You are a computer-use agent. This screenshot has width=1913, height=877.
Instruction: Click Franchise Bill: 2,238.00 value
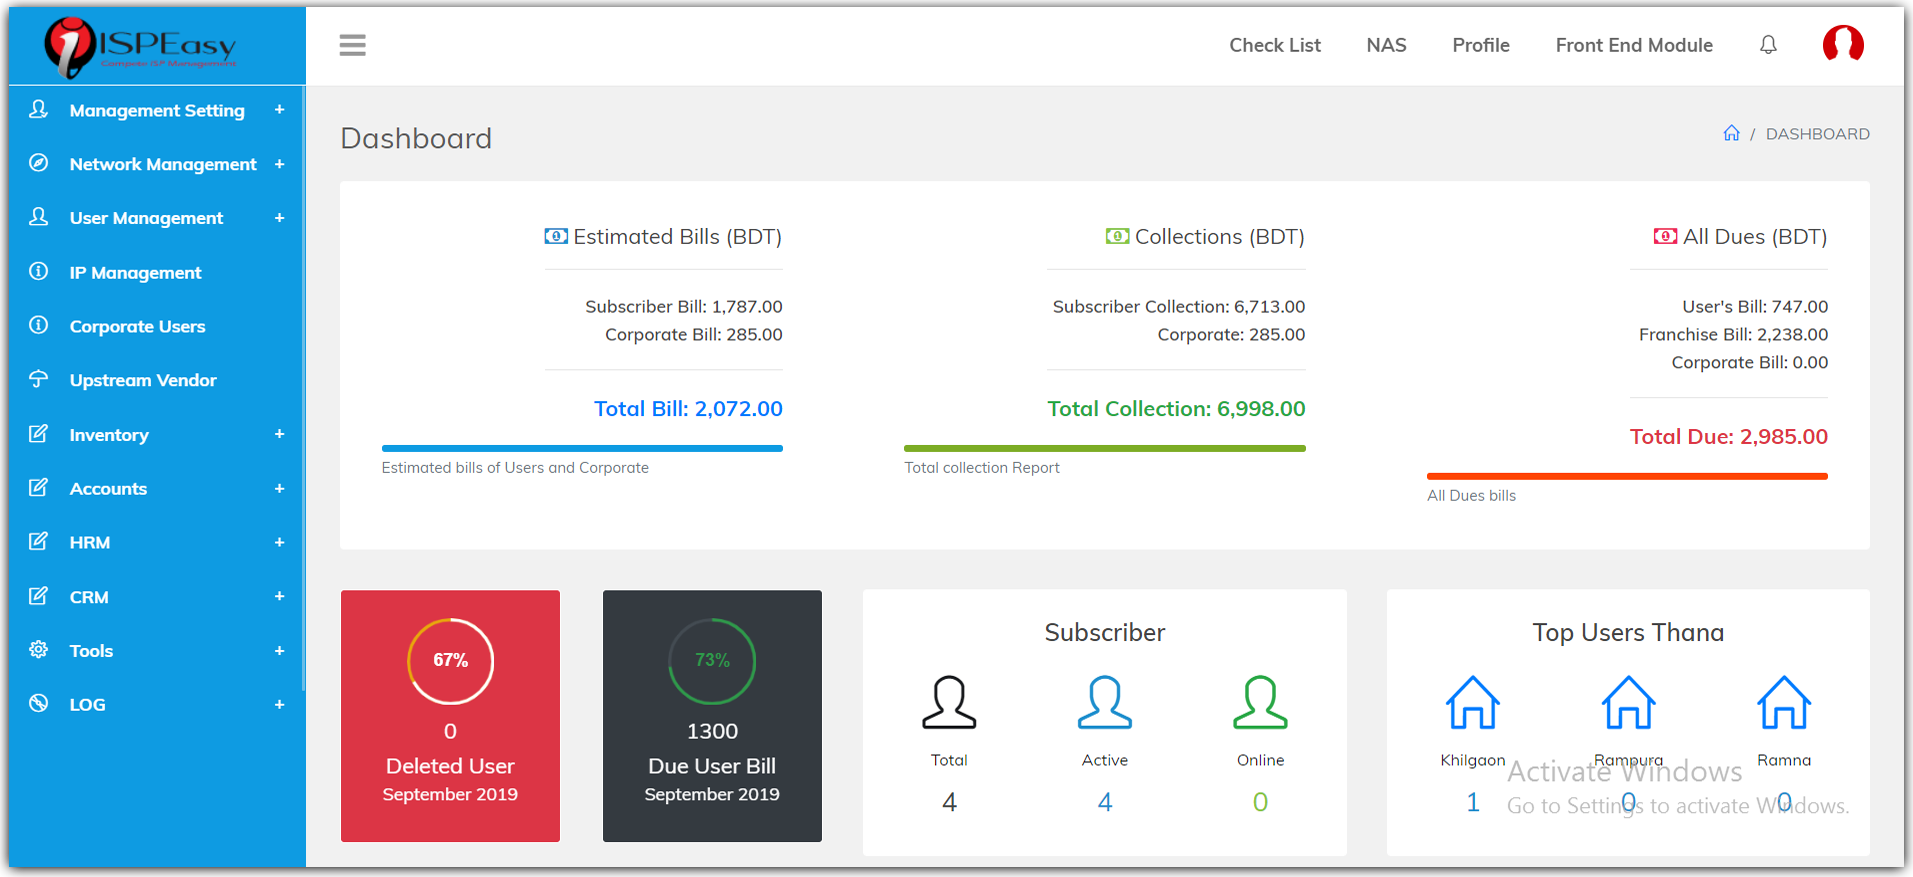click(1733, 334)
